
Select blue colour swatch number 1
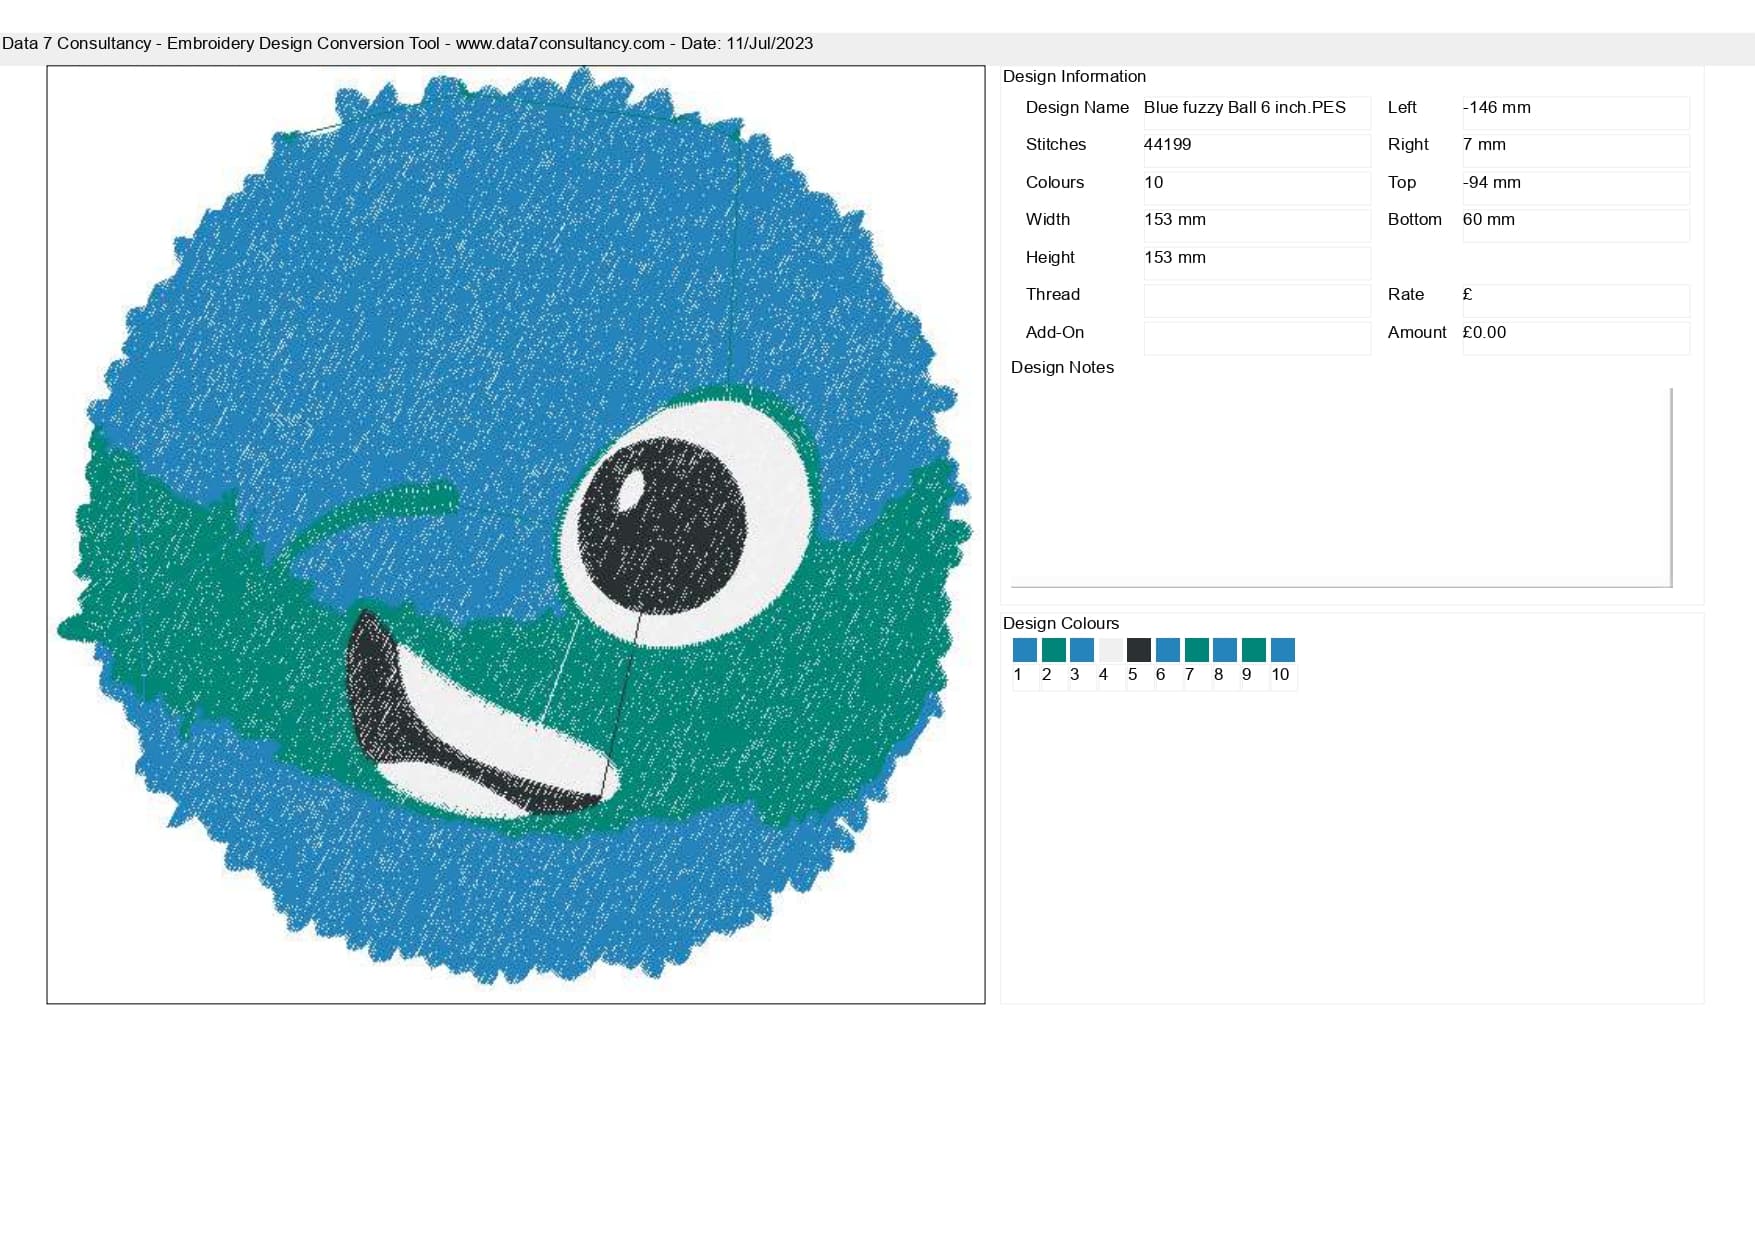point(1024,650)
